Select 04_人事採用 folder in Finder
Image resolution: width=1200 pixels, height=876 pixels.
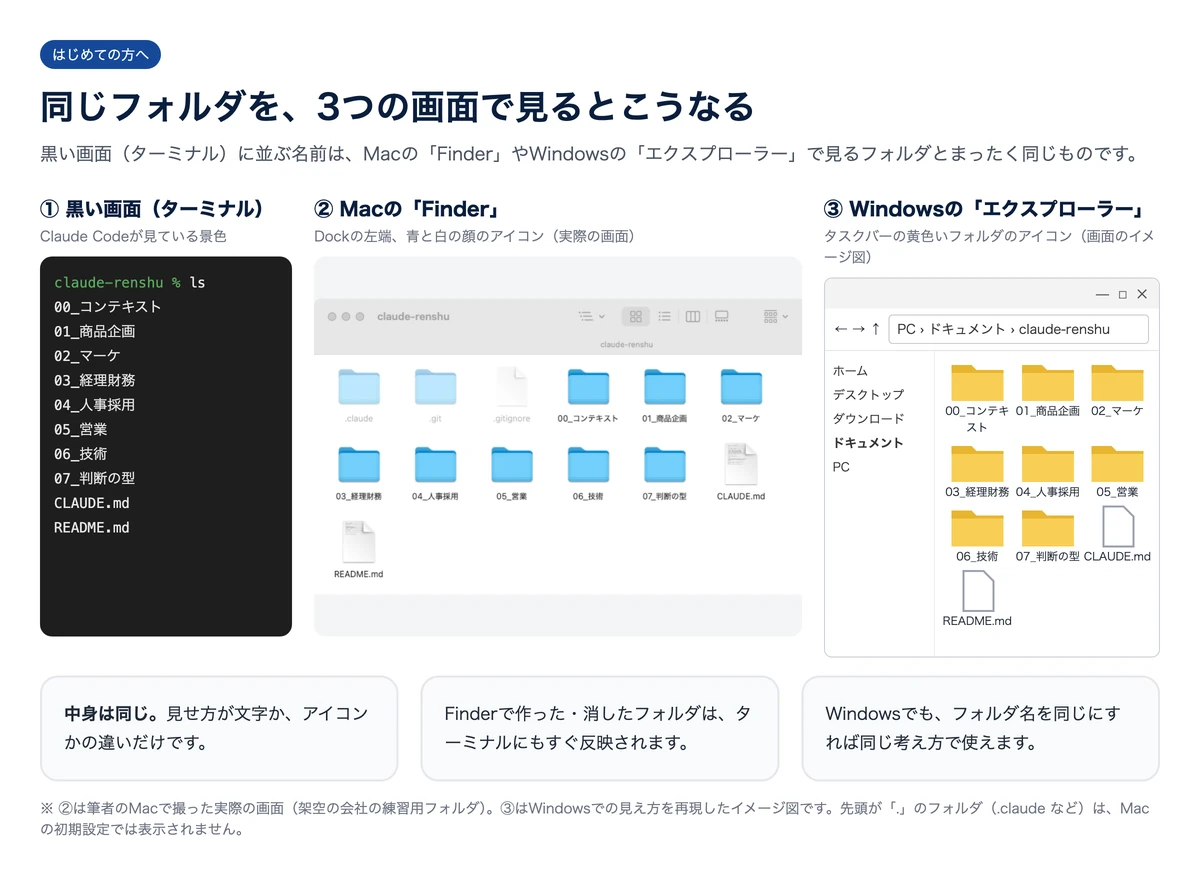[x=435, y=473]
